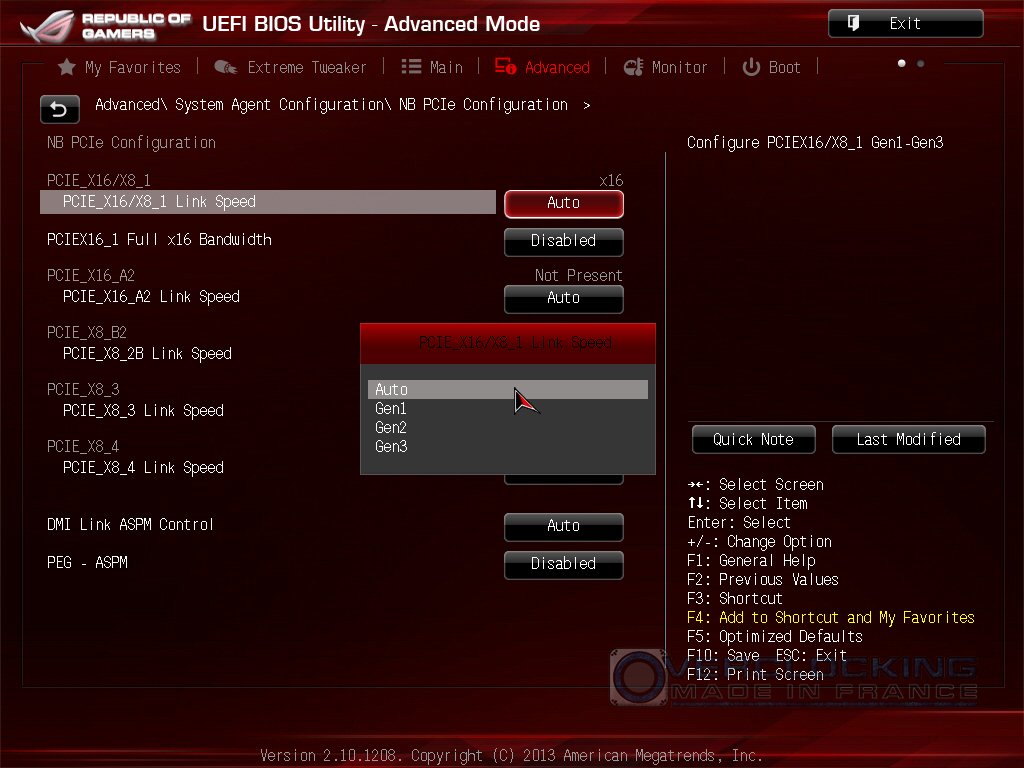1024x768 pixels.
Task: Click the x16 status value
Action: point(611,180)
